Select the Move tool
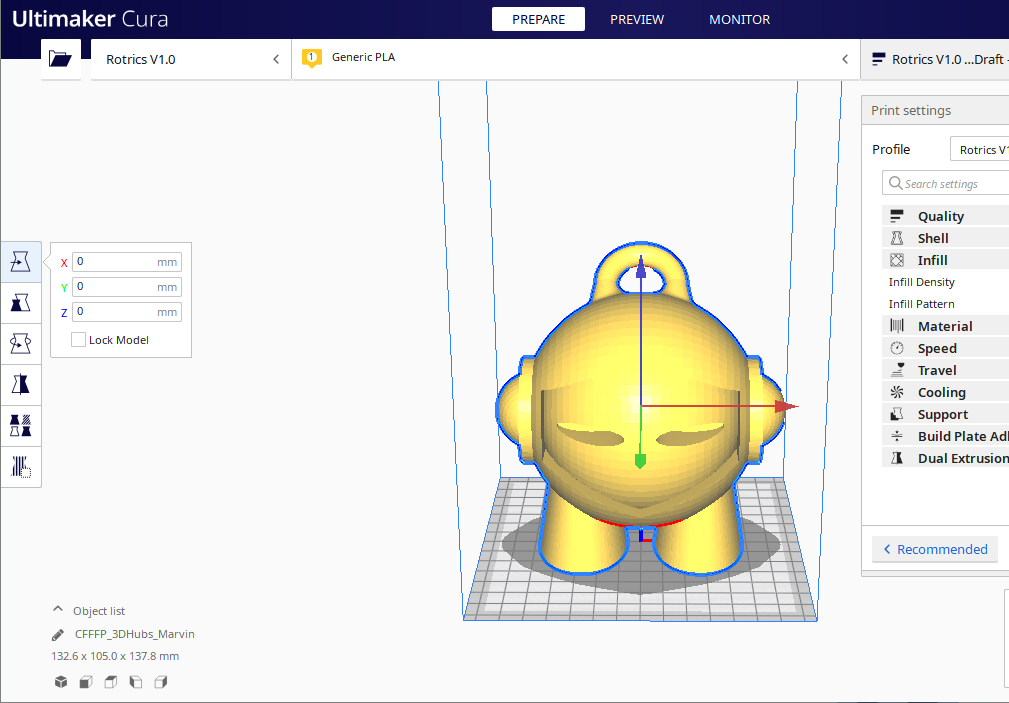 coord(21,262)
